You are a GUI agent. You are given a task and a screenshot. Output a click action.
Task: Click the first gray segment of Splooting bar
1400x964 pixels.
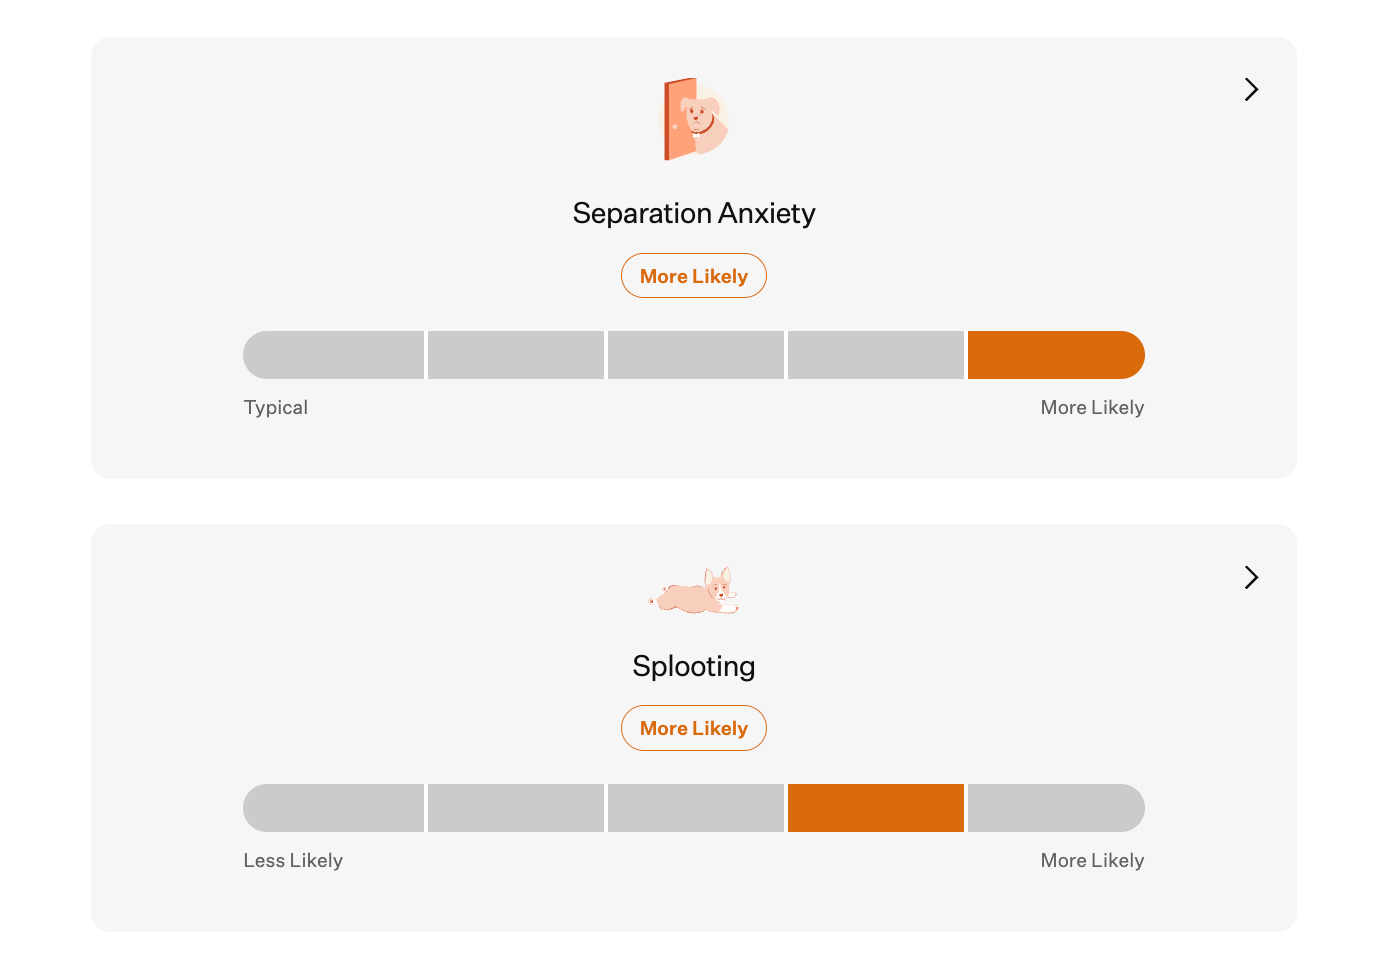[x=334, y=808]
